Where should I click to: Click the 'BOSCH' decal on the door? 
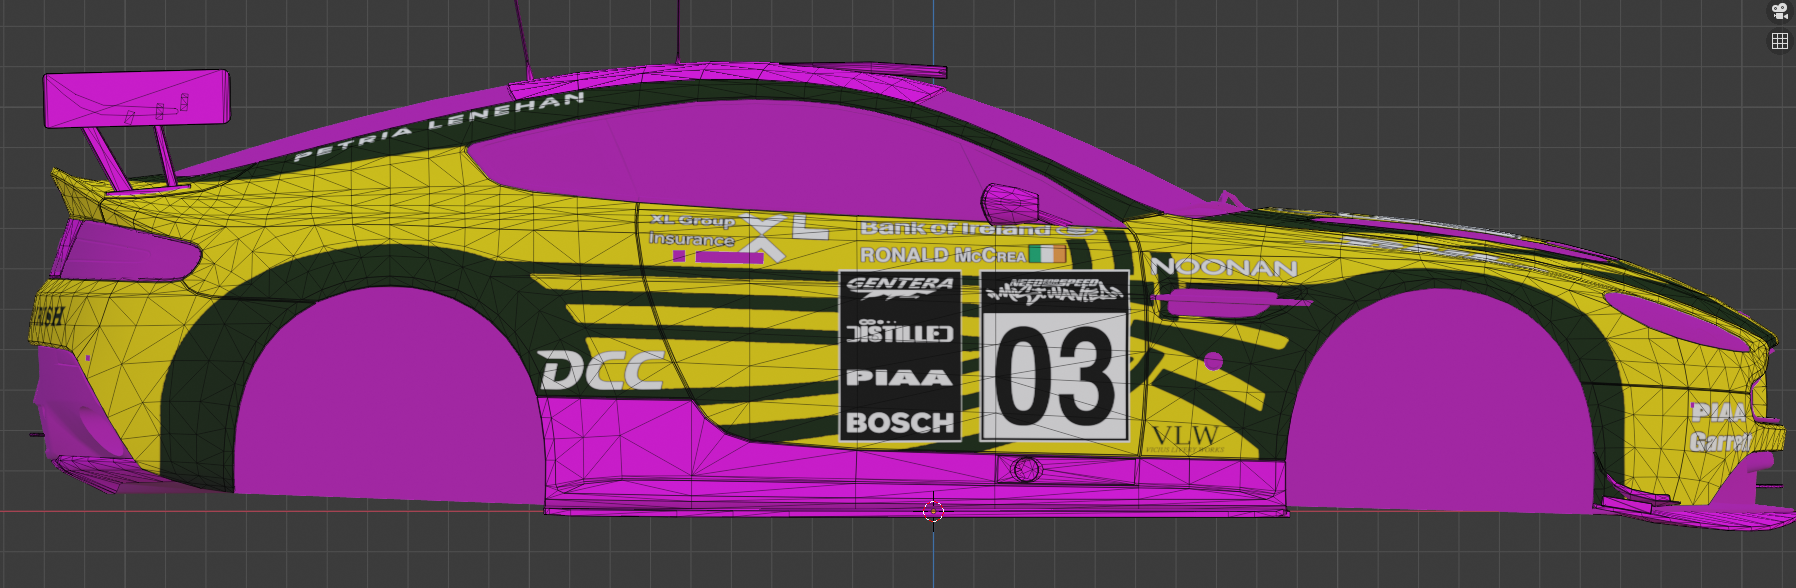(x=900, y=423)
